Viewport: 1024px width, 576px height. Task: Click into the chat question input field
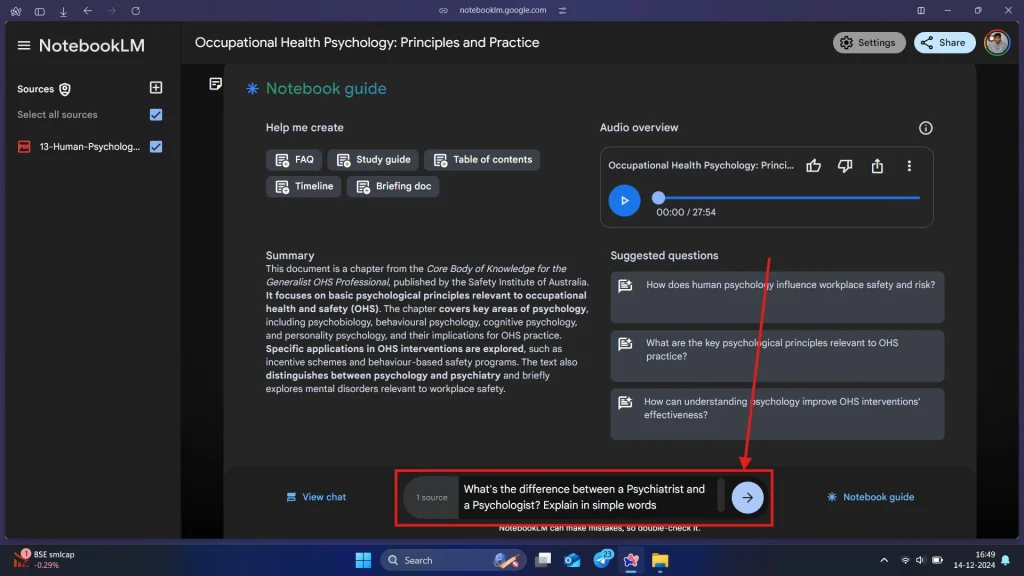588,498
